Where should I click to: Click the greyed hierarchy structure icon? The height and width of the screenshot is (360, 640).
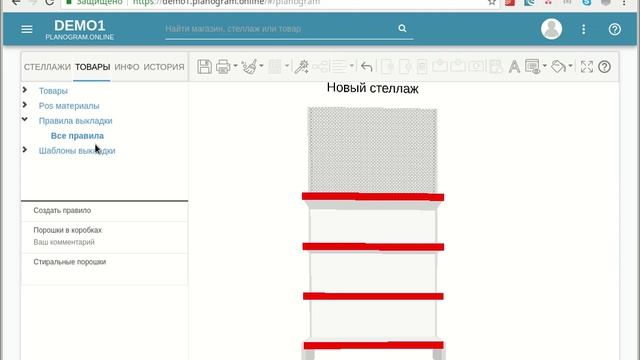[x=320, y=67]
